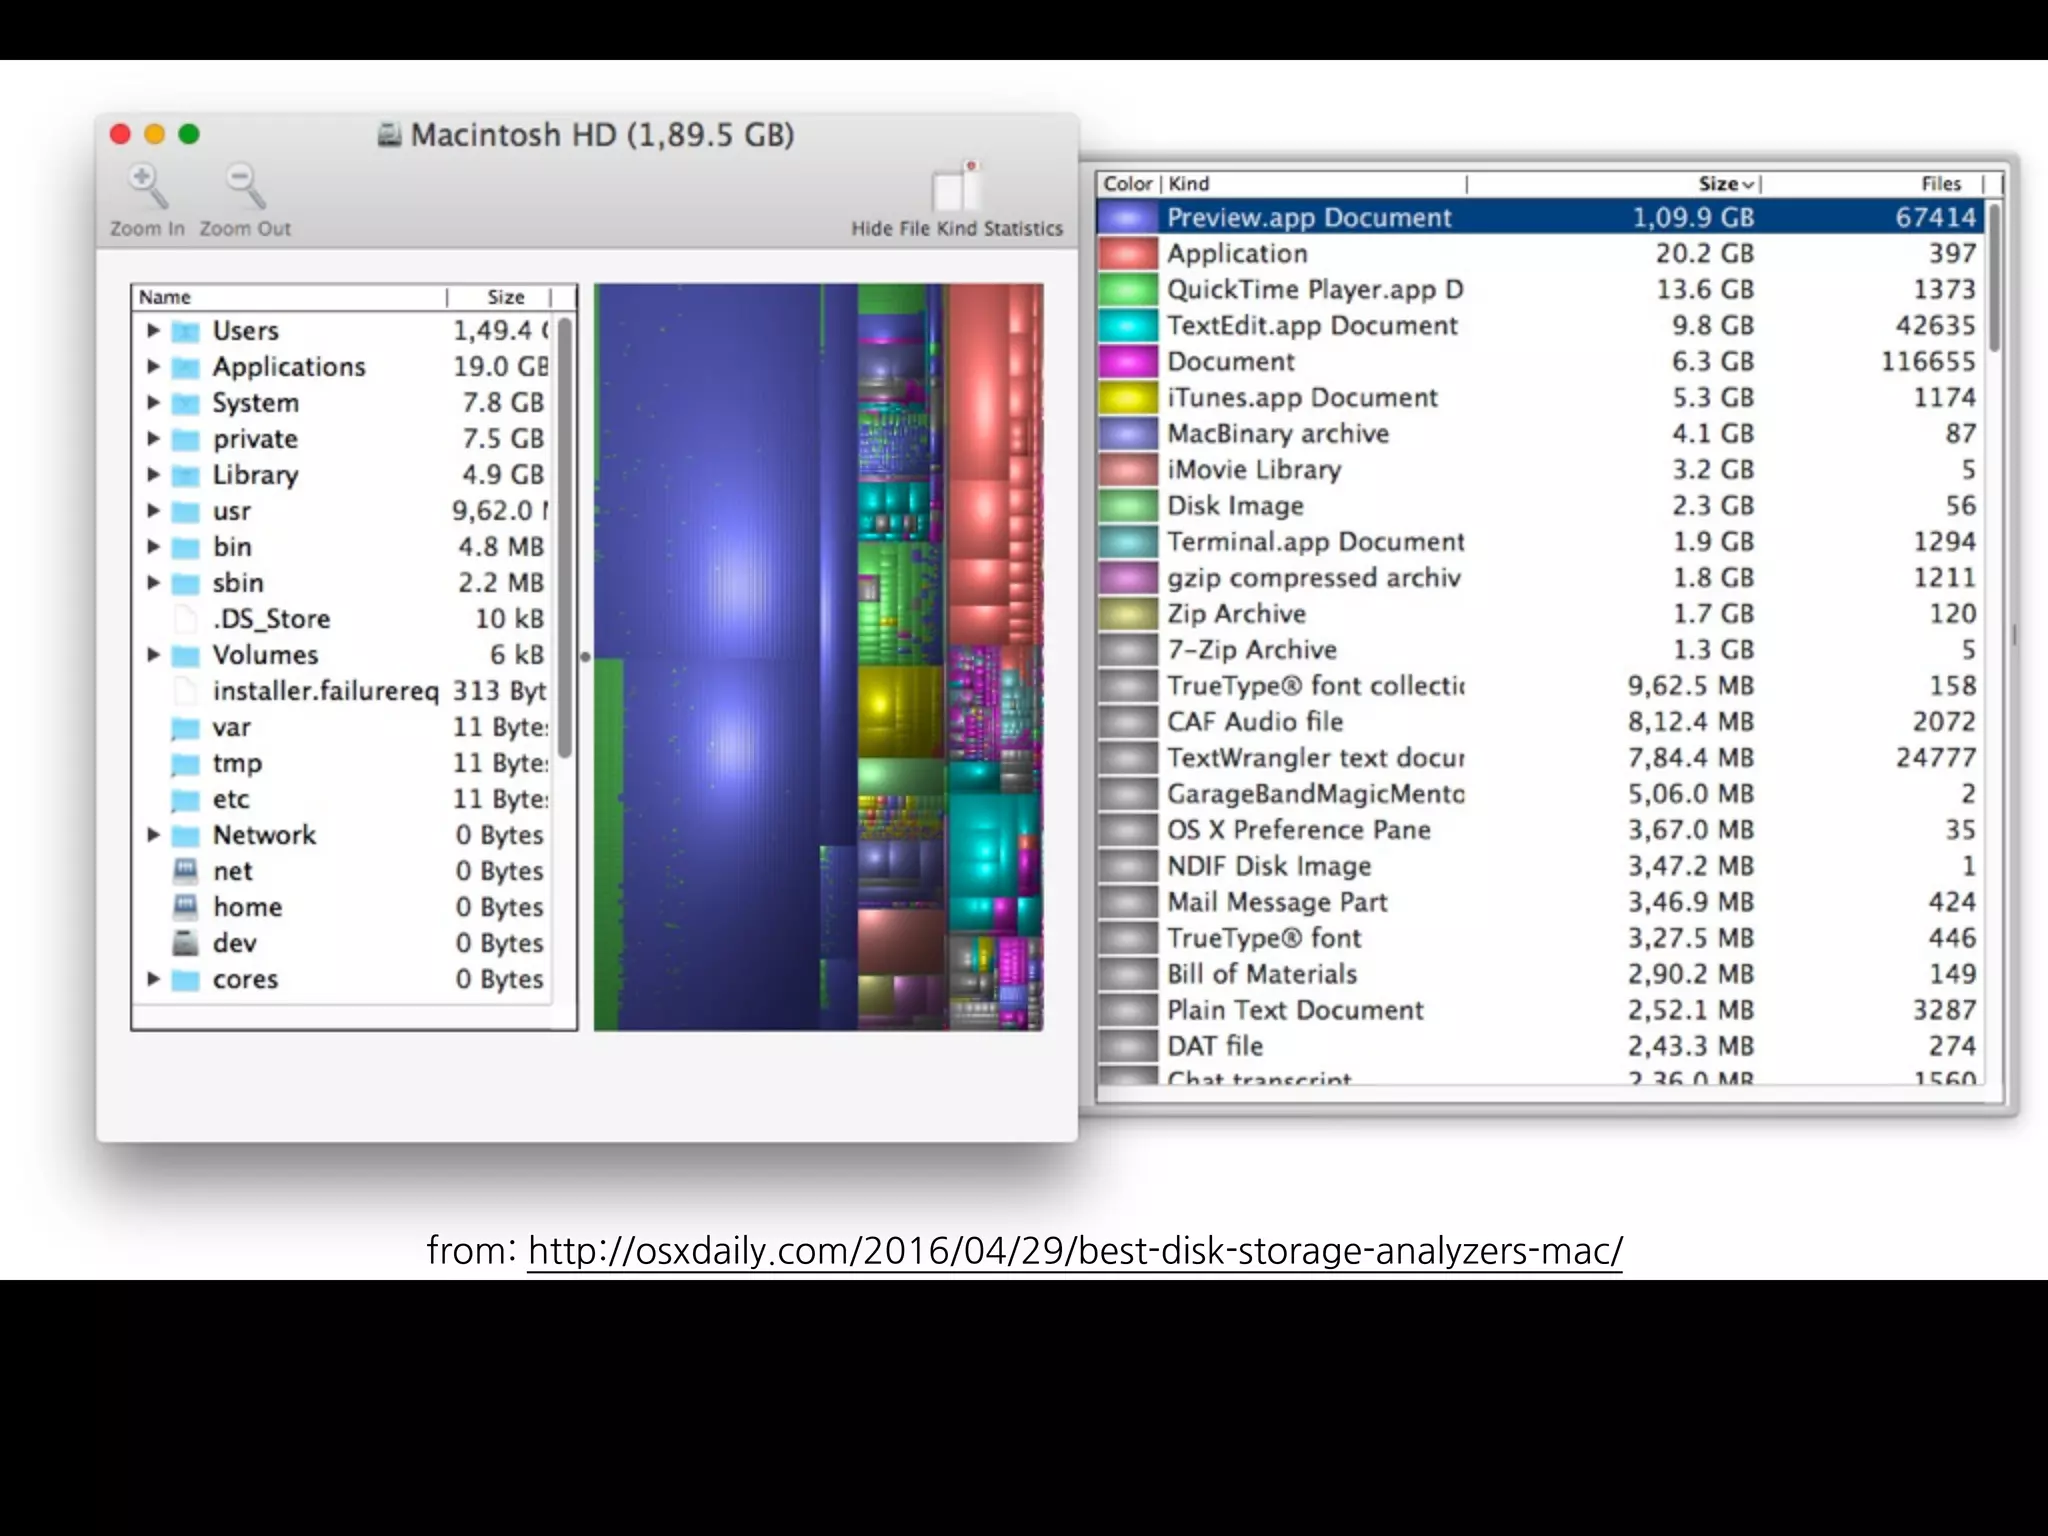Image resolution: width=2048 pixels, height=1536 pixels.
Task: Open the osxdaily.com source link
Action: 1075,1251
